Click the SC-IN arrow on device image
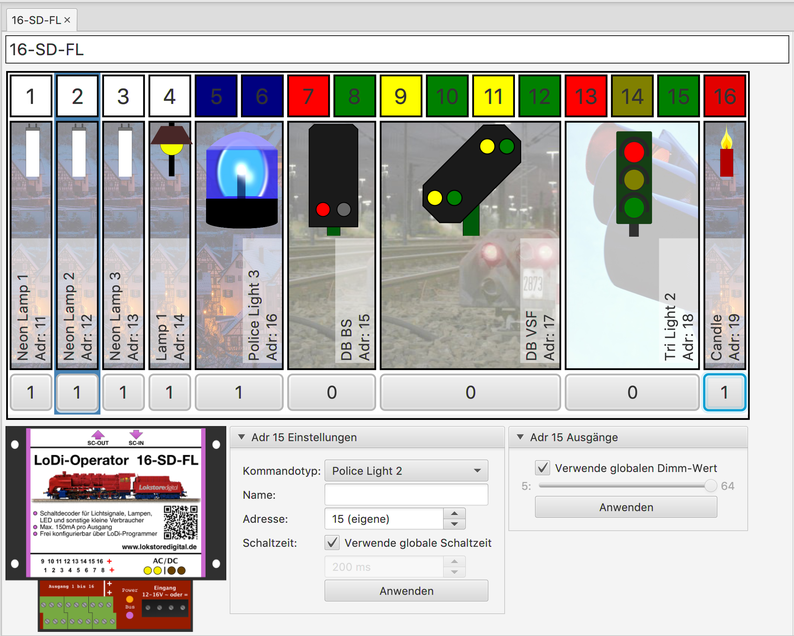Screen dimensions: 794x636 point(136,435)
